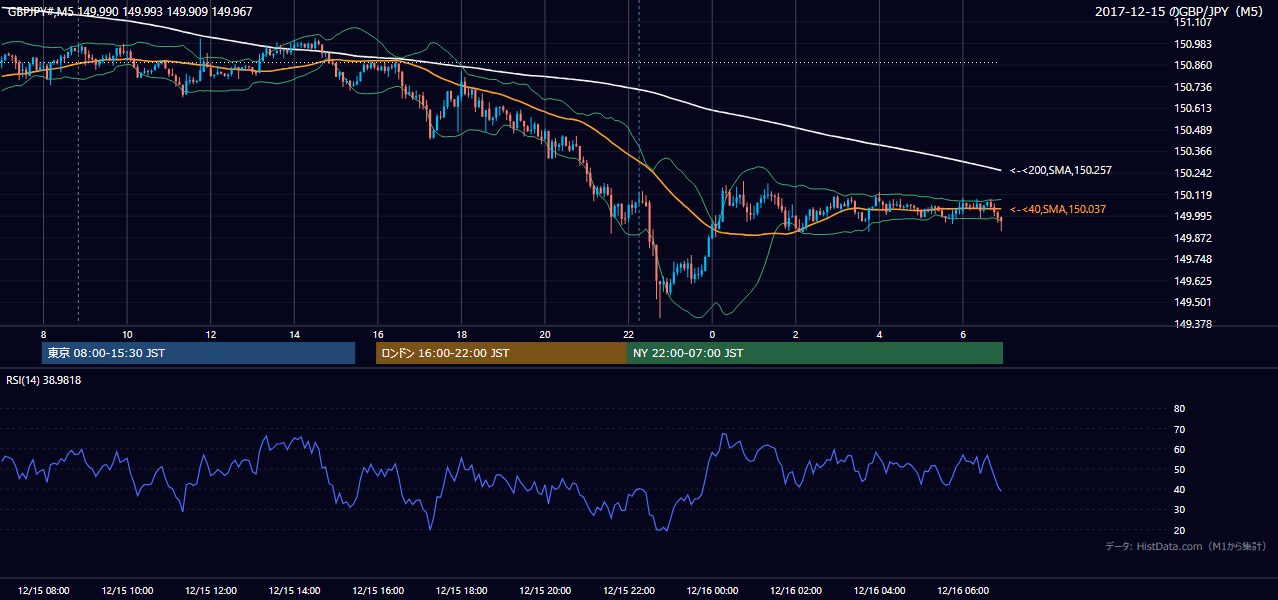Click the RSI axis level 50
The height and width of the screenshot is (600, 1278).
[1179, 469]
